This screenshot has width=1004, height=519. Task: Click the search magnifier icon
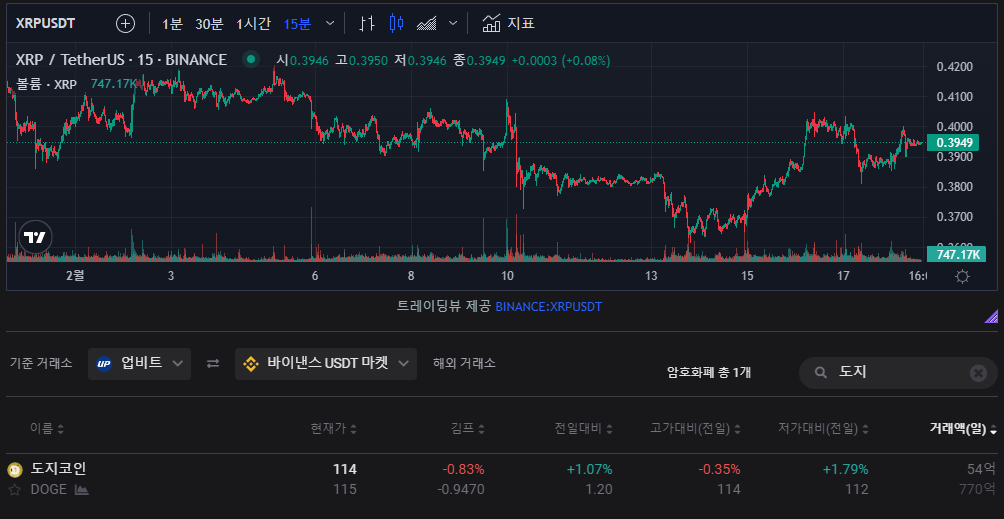[x=819, y=372]
